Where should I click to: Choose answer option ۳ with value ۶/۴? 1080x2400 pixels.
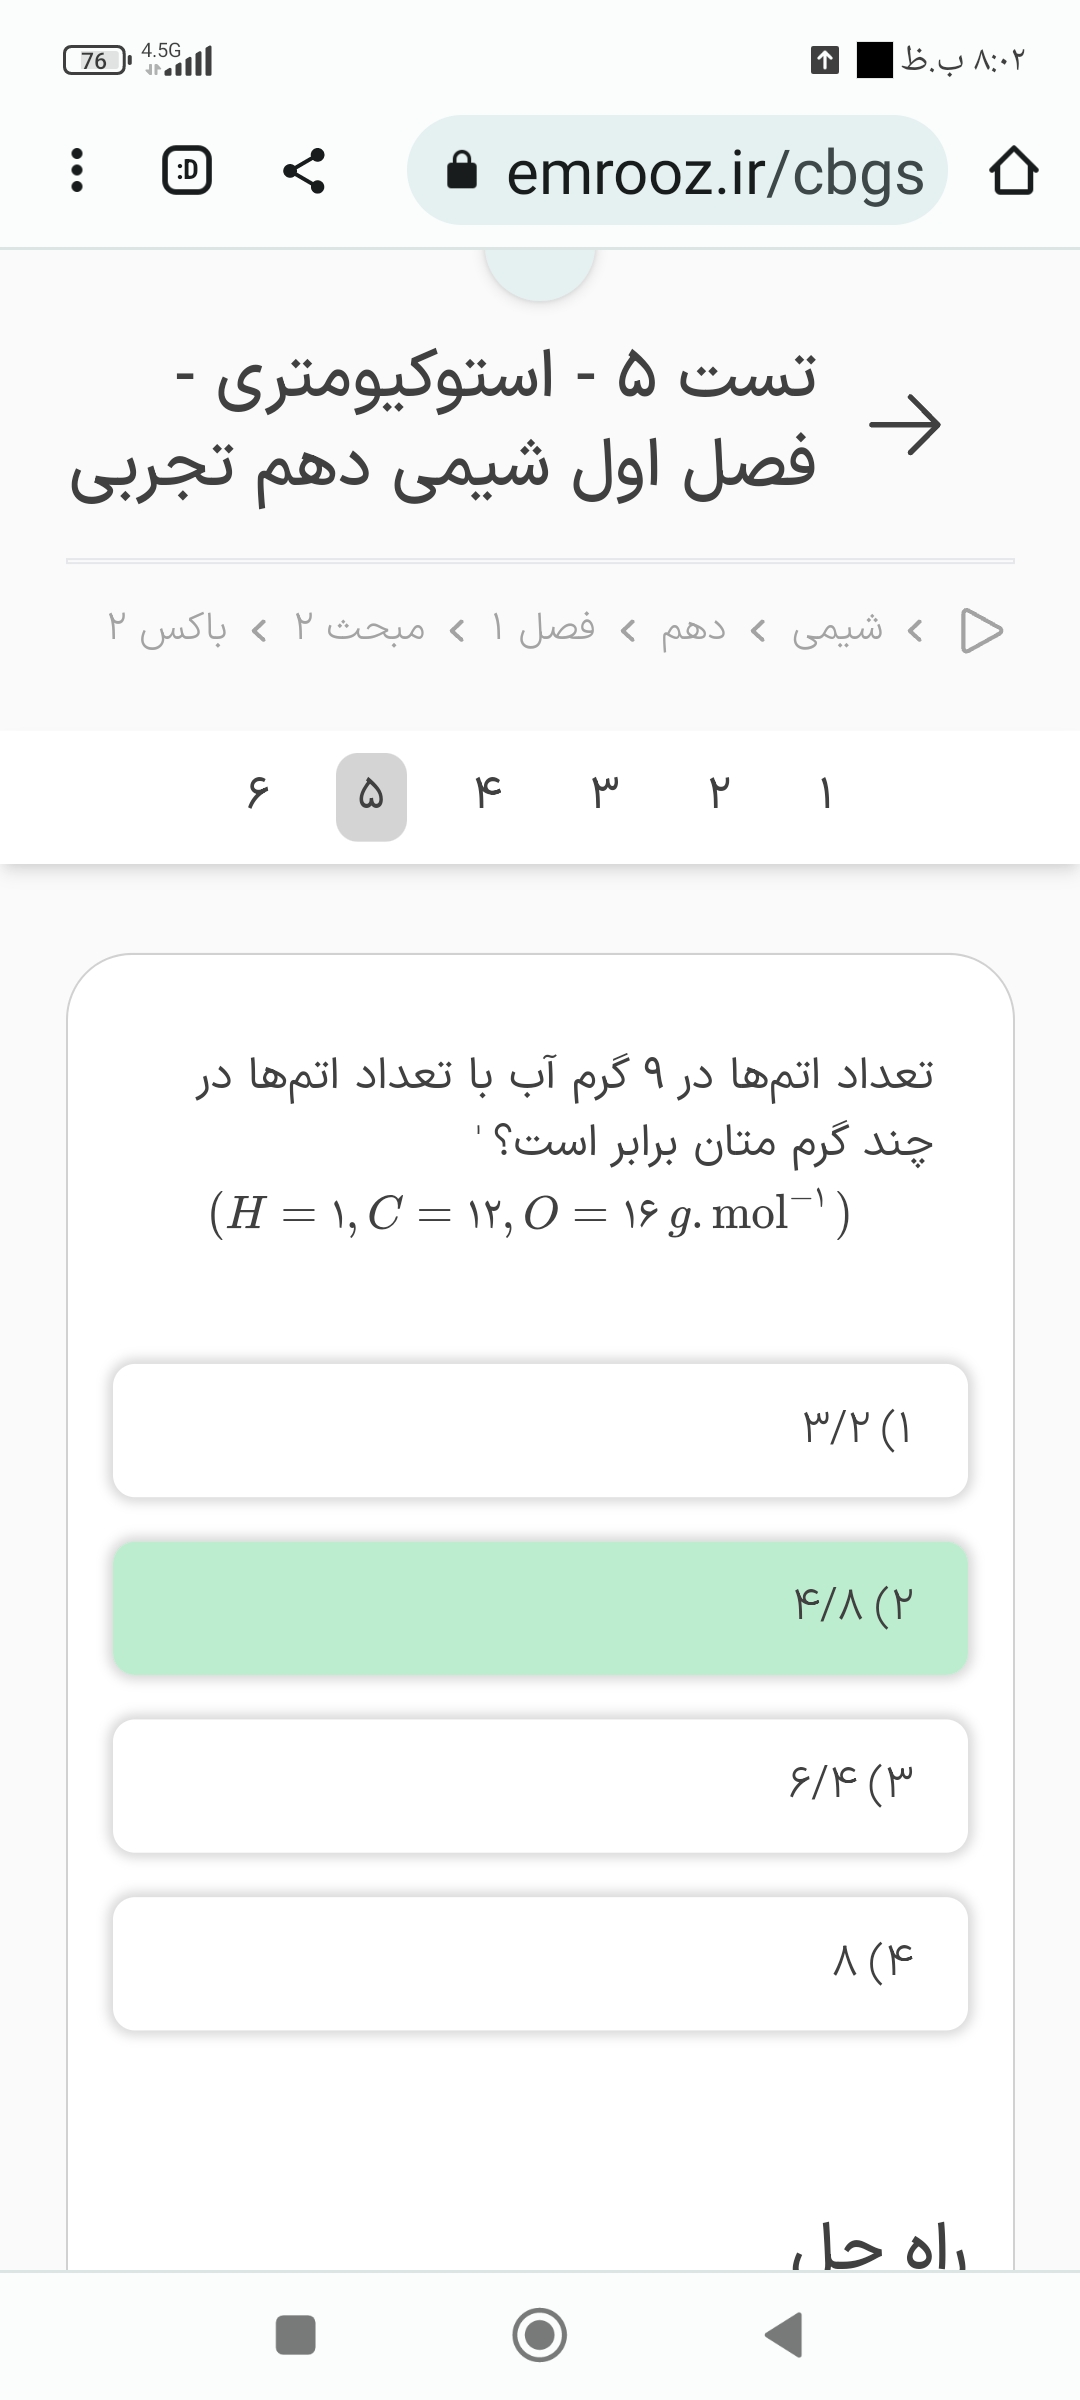click(x=540, y=1785)
